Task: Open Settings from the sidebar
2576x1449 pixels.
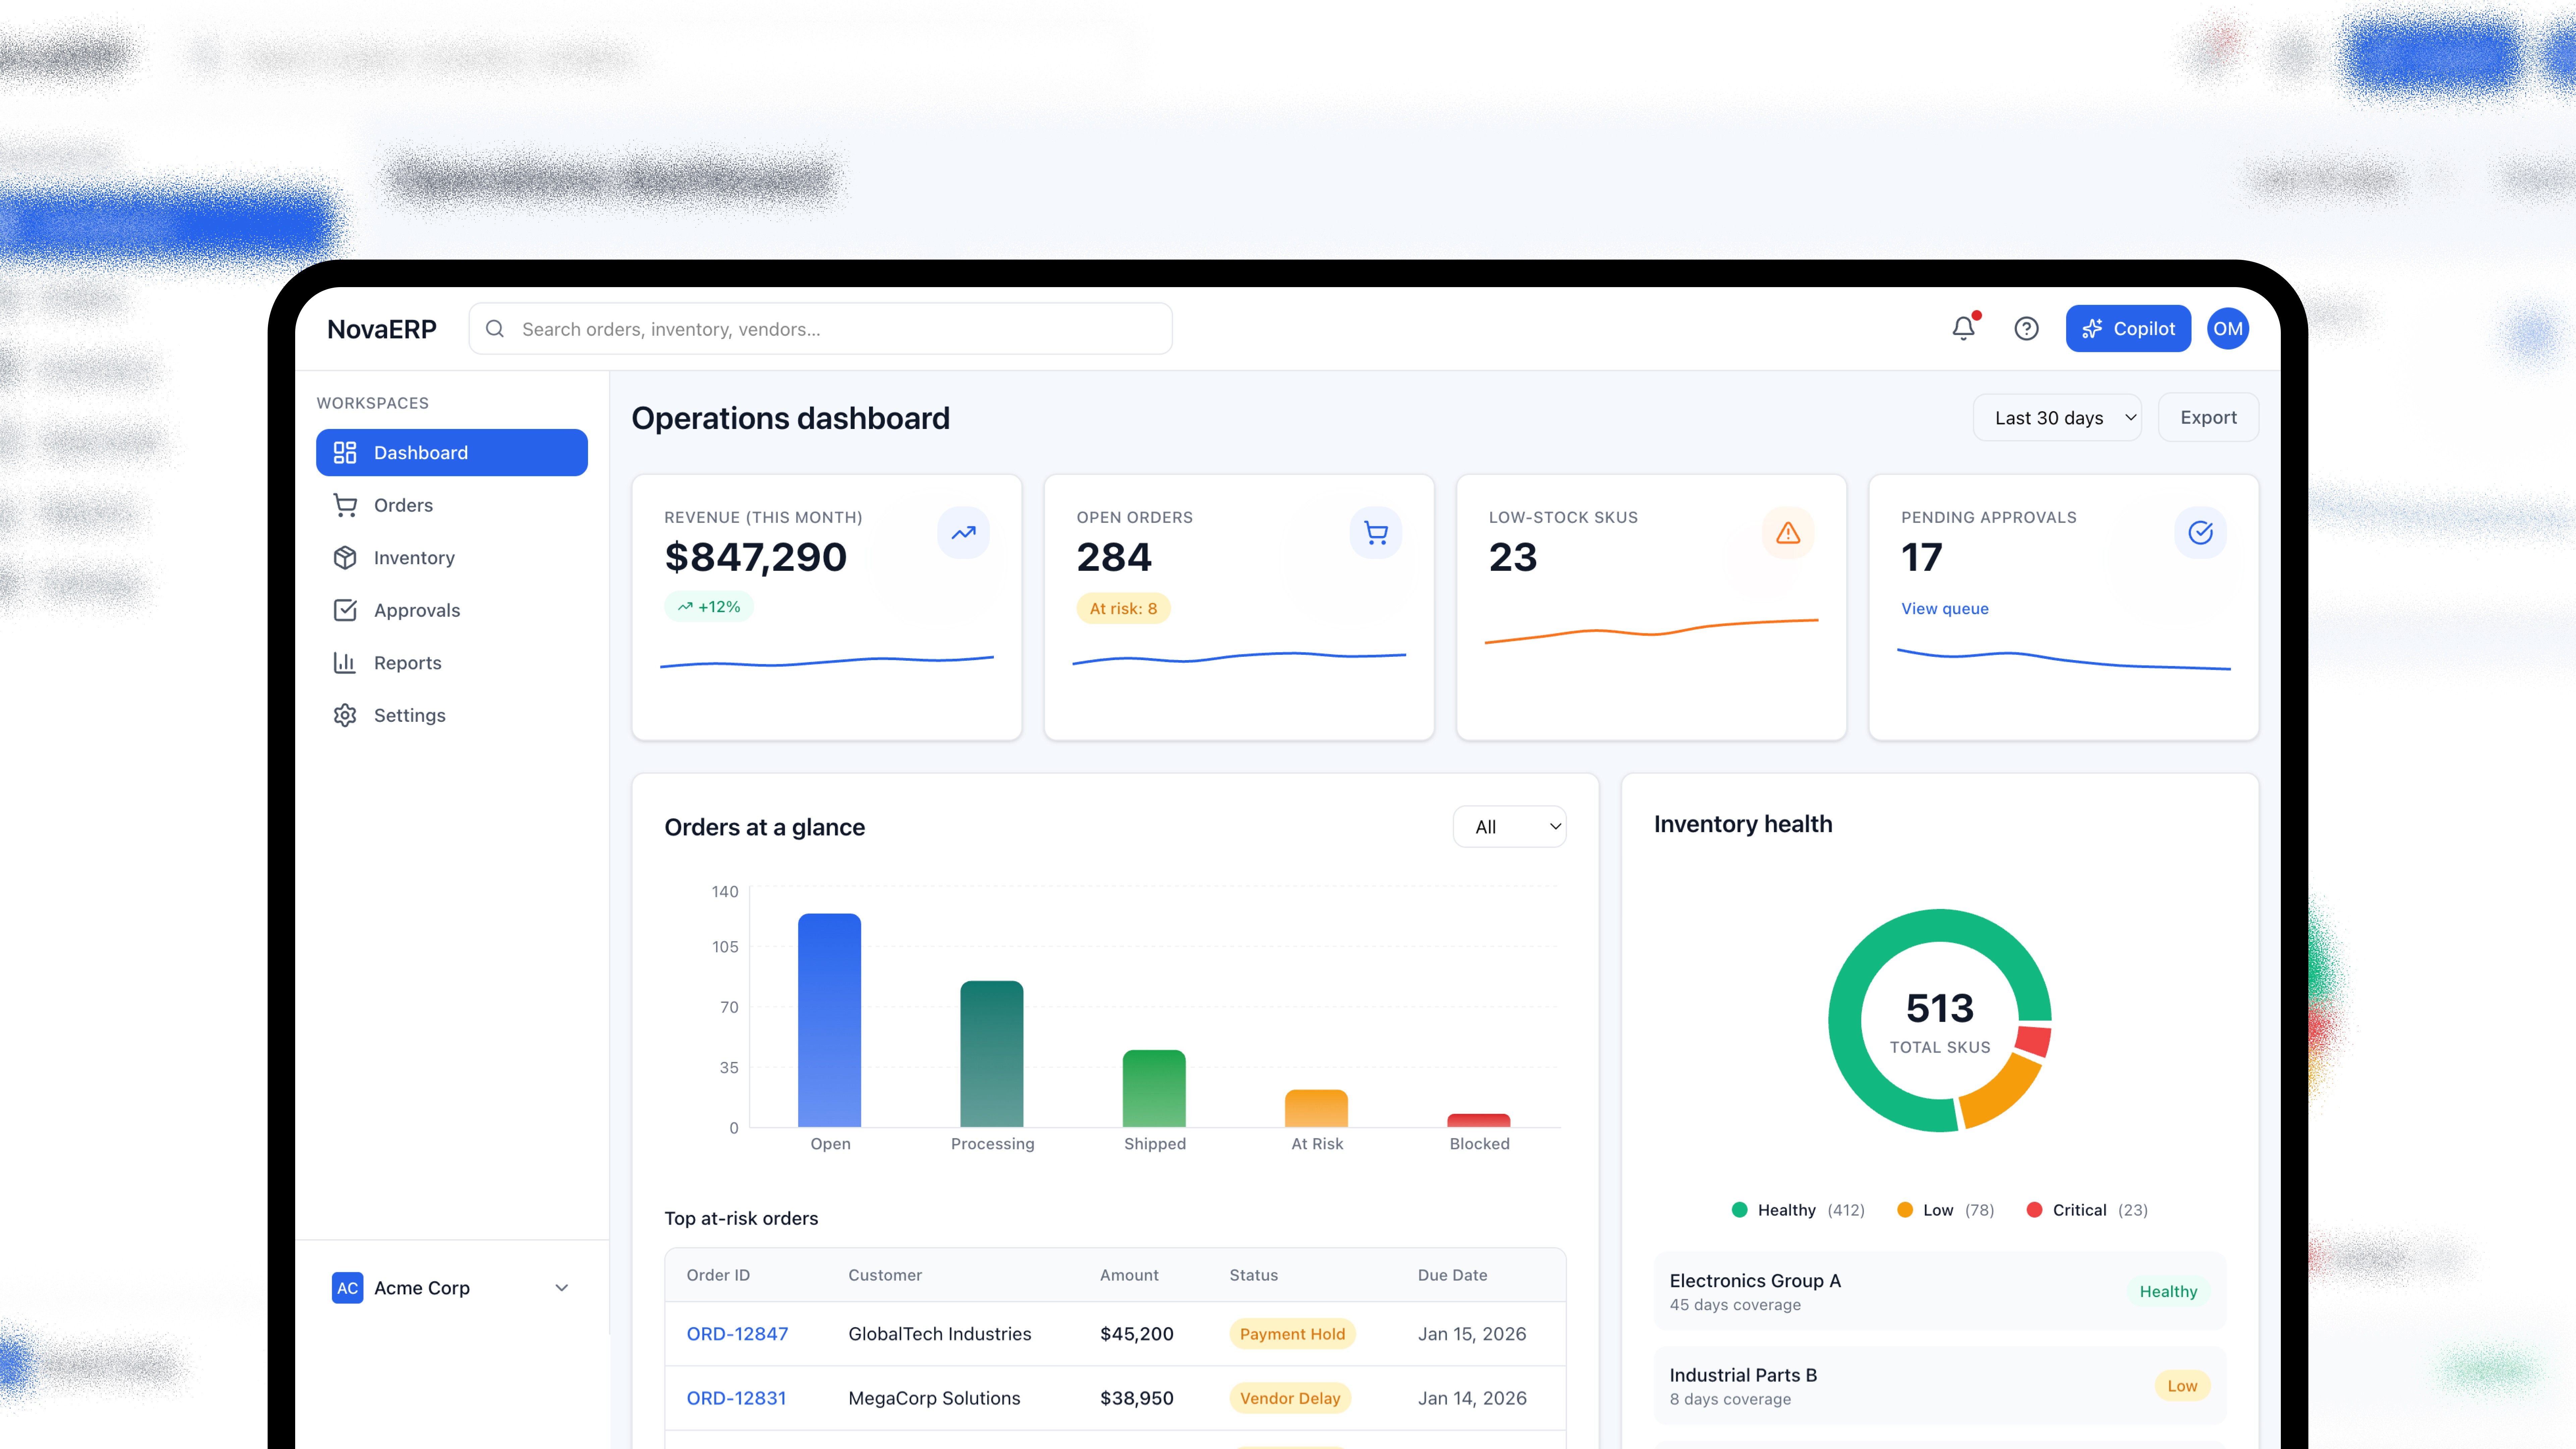Action: (x=409, y=715)
